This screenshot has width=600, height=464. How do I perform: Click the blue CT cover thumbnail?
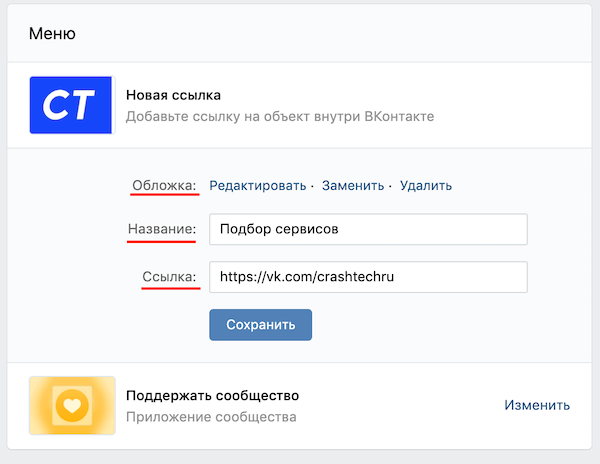tap(72, 105)
